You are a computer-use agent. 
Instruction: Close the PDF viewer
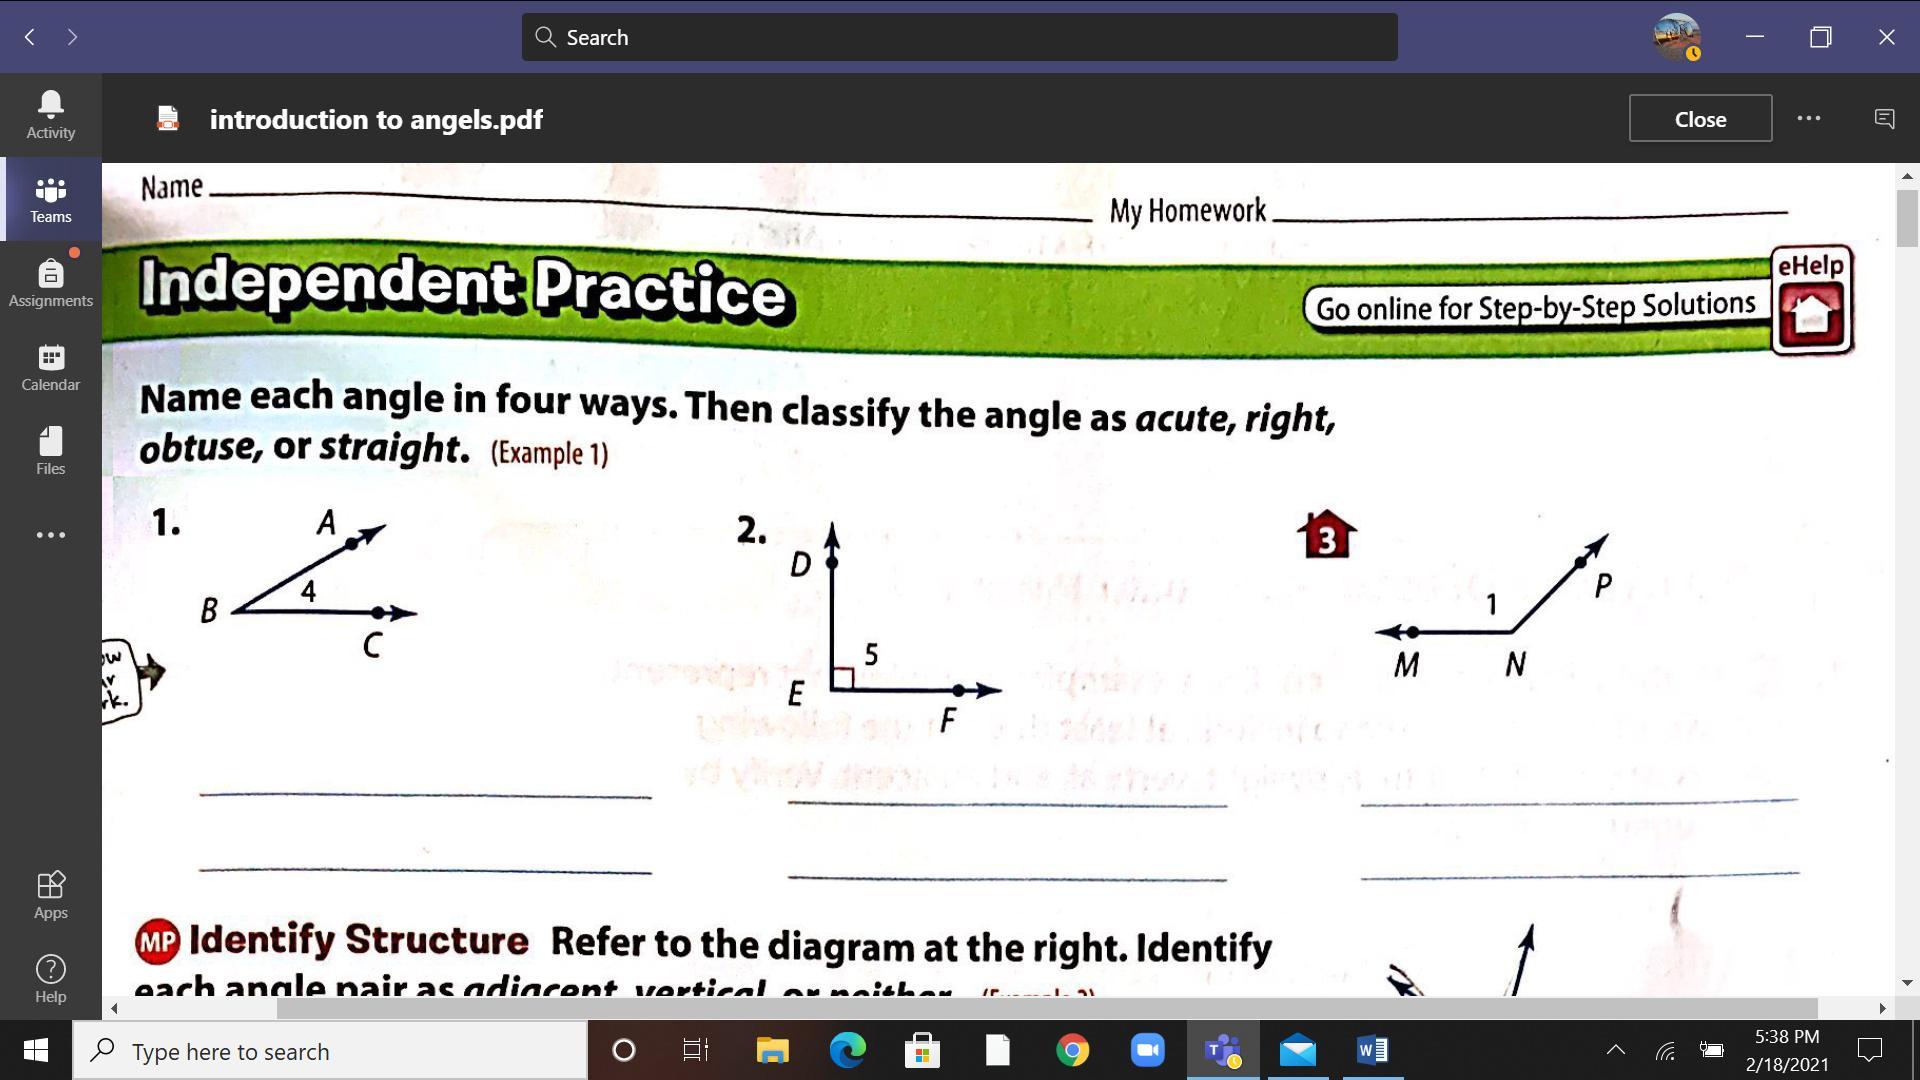[x=1700, y=119]
